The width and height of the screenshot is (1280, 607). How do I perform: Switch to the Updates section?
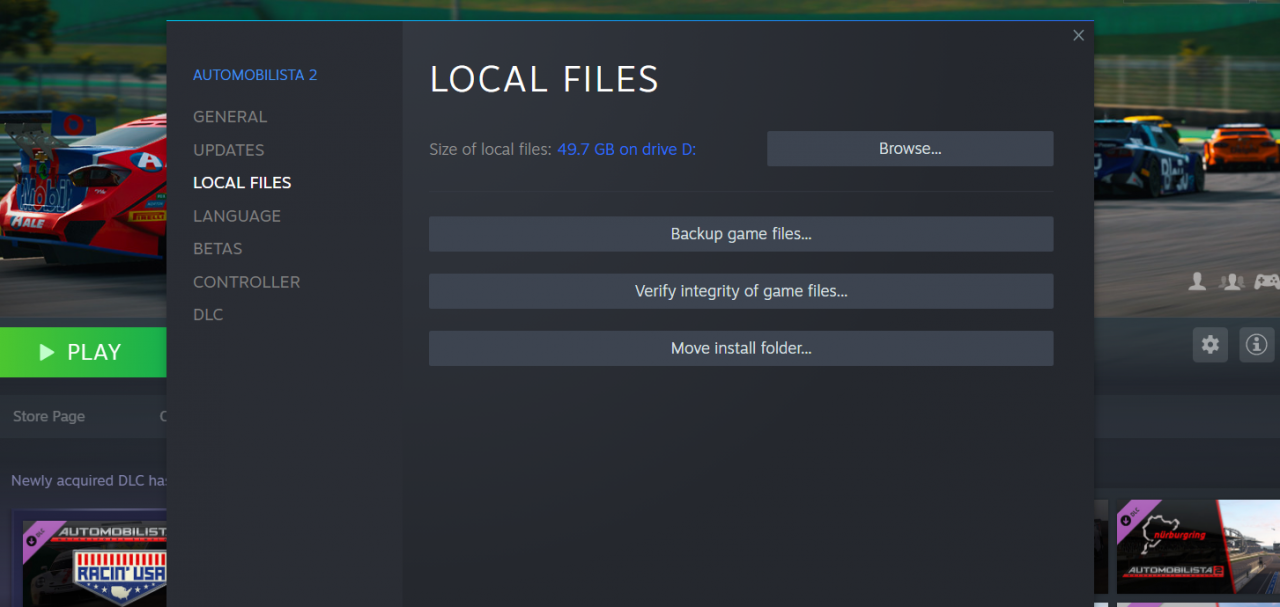coord(229,150)
